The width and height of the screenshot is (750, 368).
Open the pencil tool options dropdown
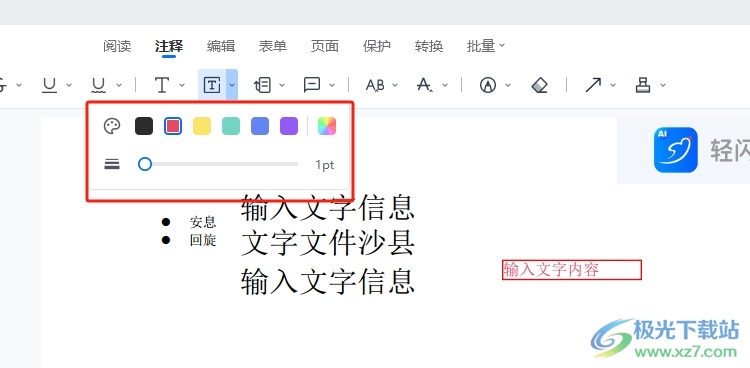coord(508,85)
